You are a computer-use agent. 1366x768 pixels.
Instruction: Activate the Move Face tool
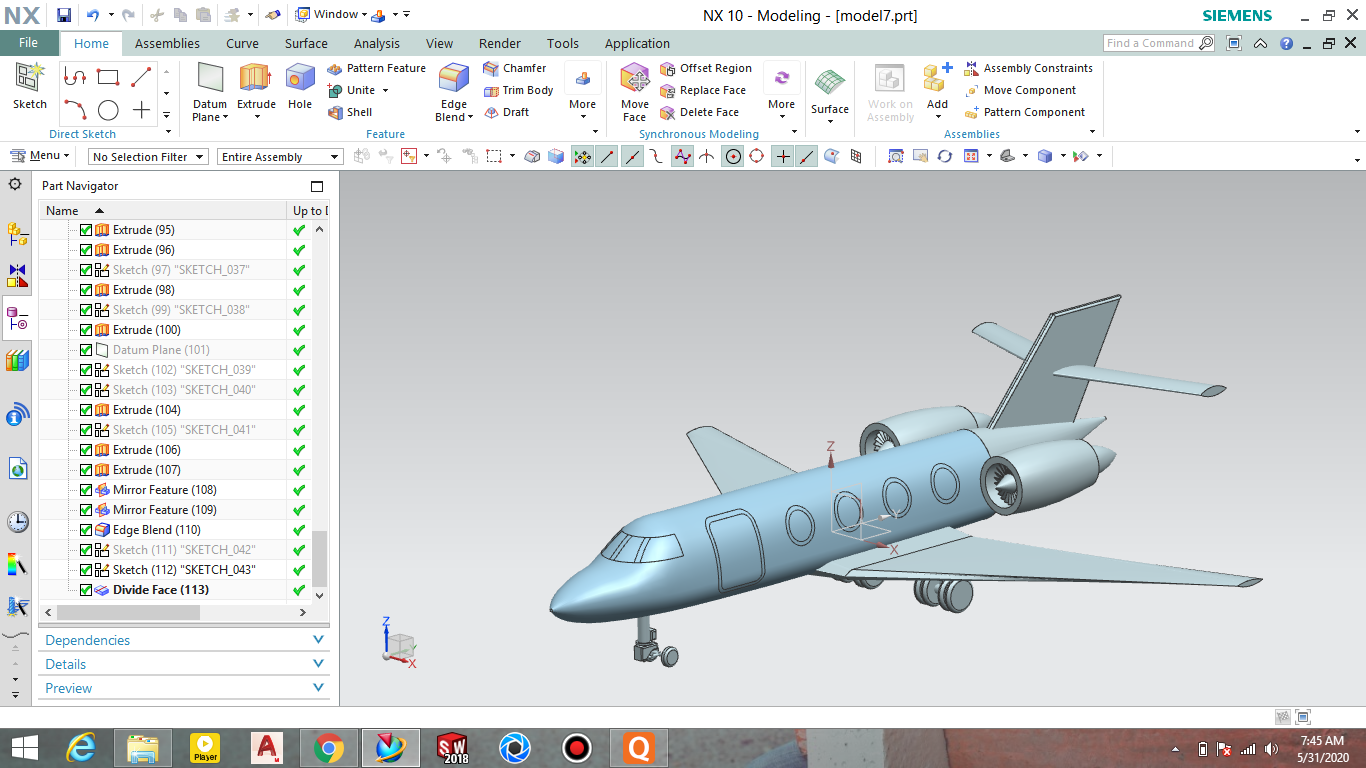tap(635, 92)
